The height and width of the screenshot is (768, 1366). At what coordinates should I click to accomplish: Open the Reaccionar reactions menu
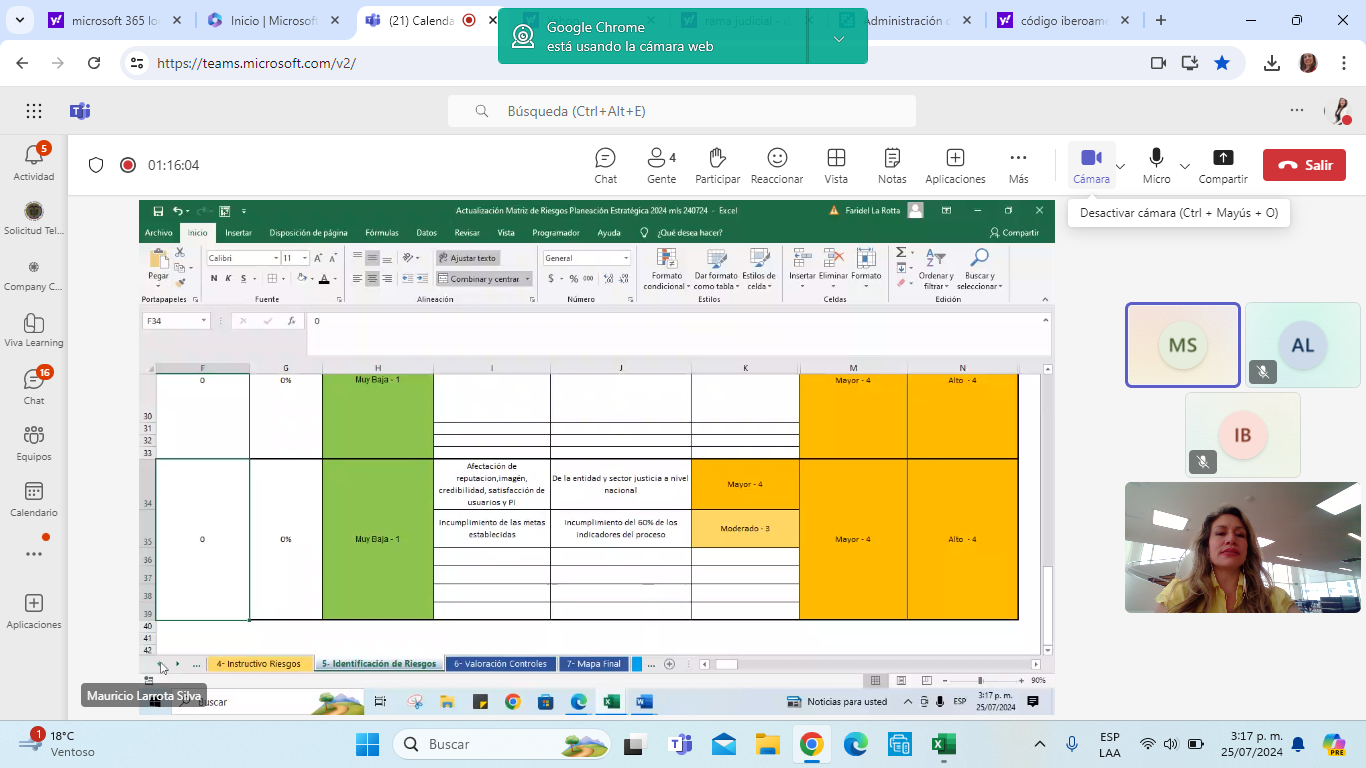(x=777, y=165)
